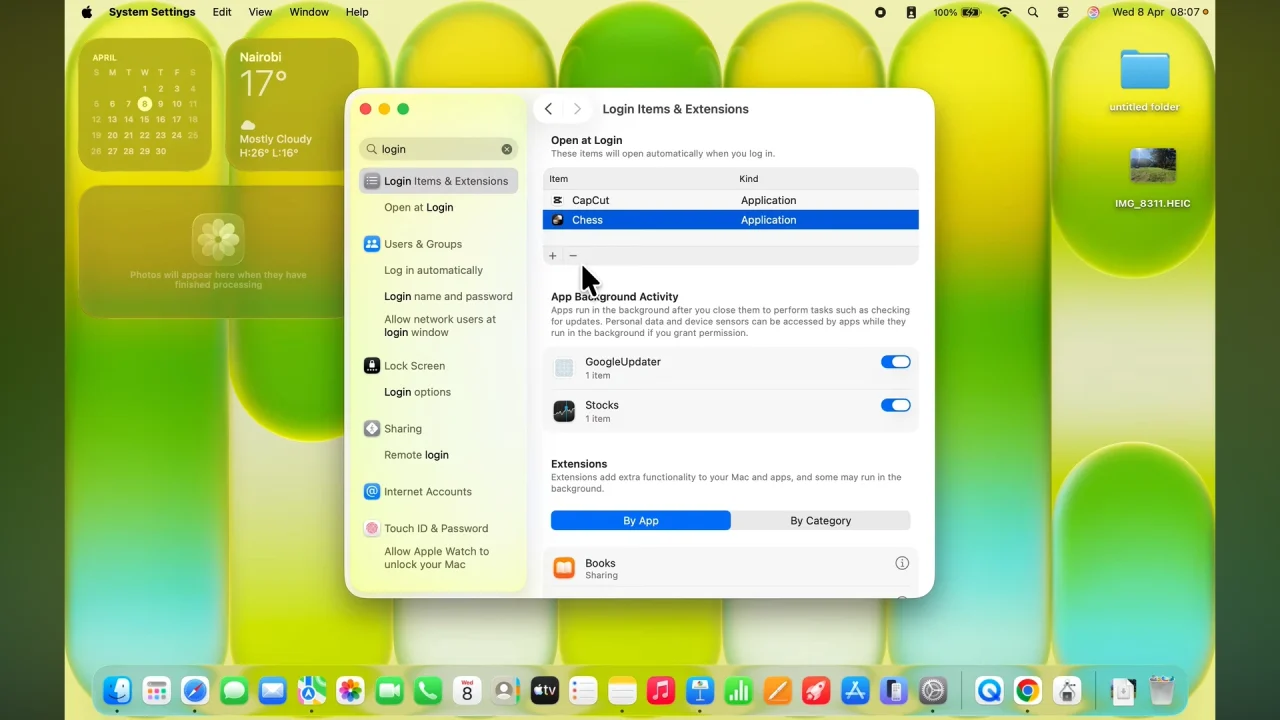Clear the login search field with the x
The width and height of the screenshot is (1280, 720).
[507, 148]
